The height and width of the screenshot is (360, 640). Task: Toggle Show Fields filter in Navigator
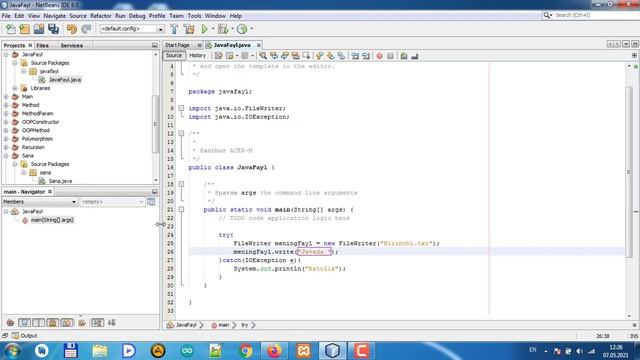(24, 323)
